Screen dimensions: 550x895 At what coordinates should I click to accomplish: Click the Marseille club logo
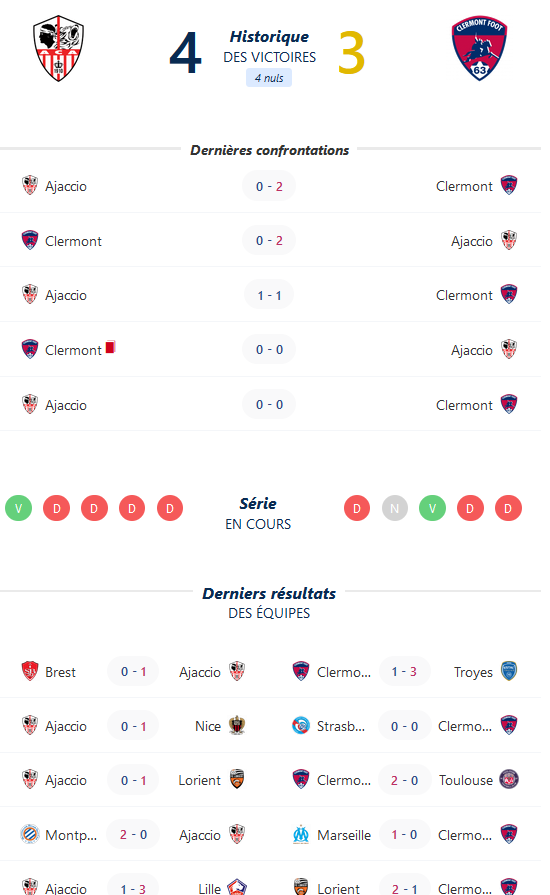click(301, 834)
